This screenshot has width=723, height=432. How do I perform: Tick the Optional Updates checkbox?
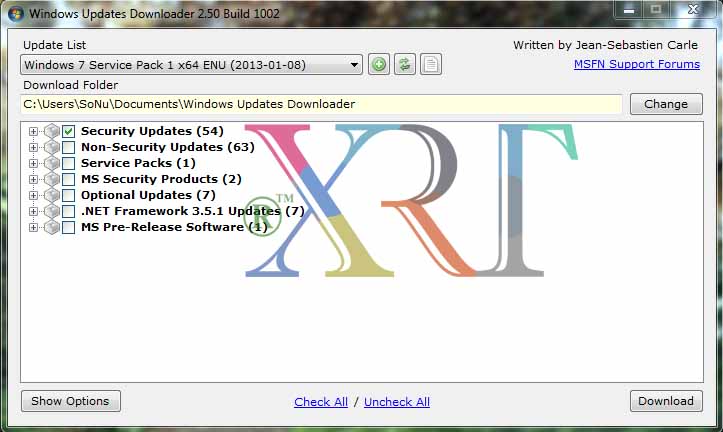click(x=69, y=195)
